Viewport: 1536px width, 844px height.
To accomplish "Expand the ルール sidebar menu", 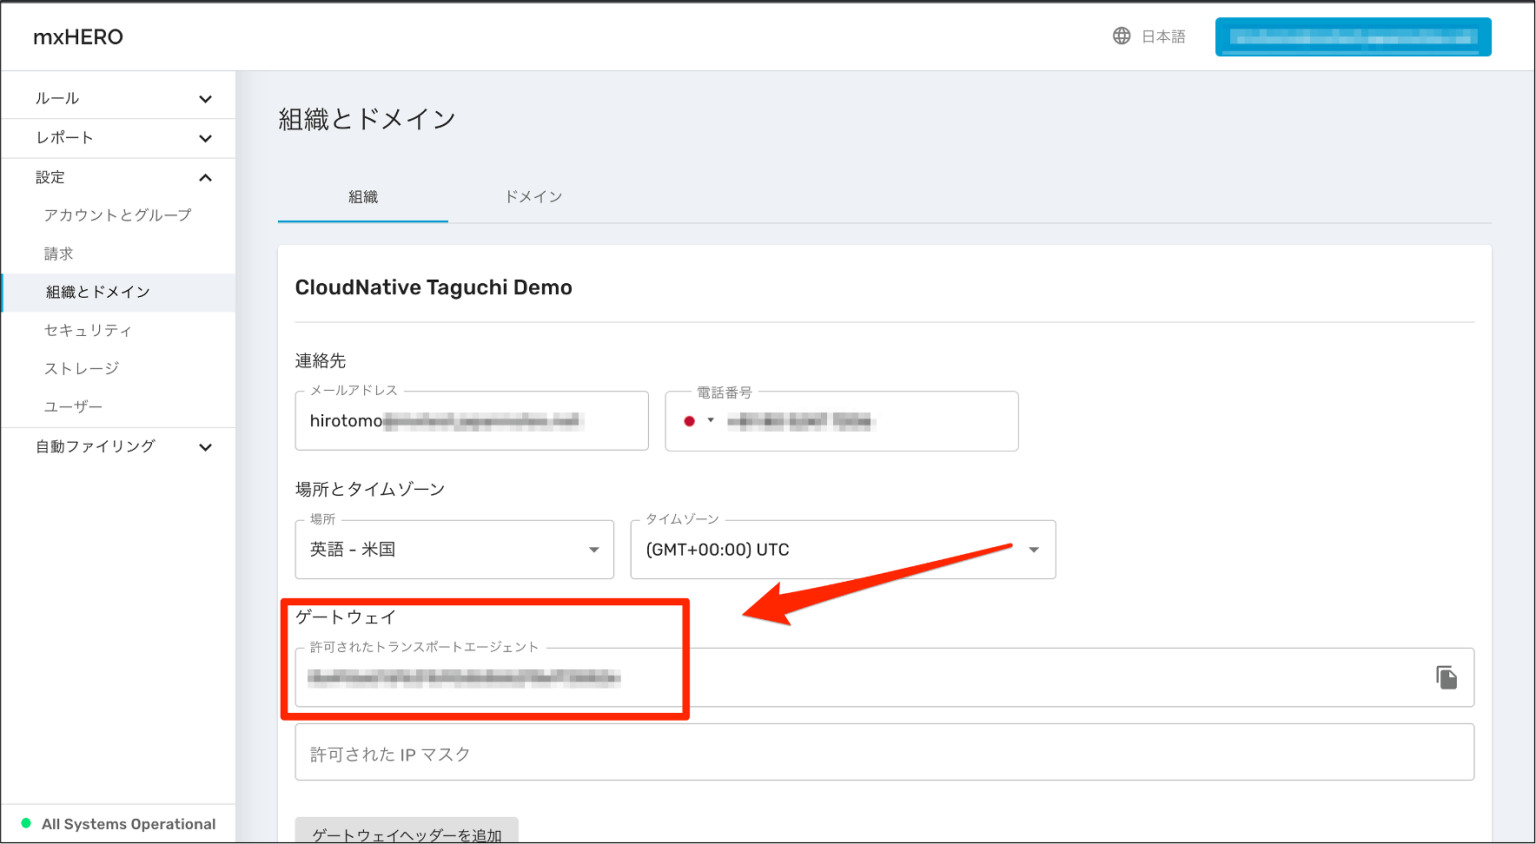I will pyautogui.click(x=118, y=97).
